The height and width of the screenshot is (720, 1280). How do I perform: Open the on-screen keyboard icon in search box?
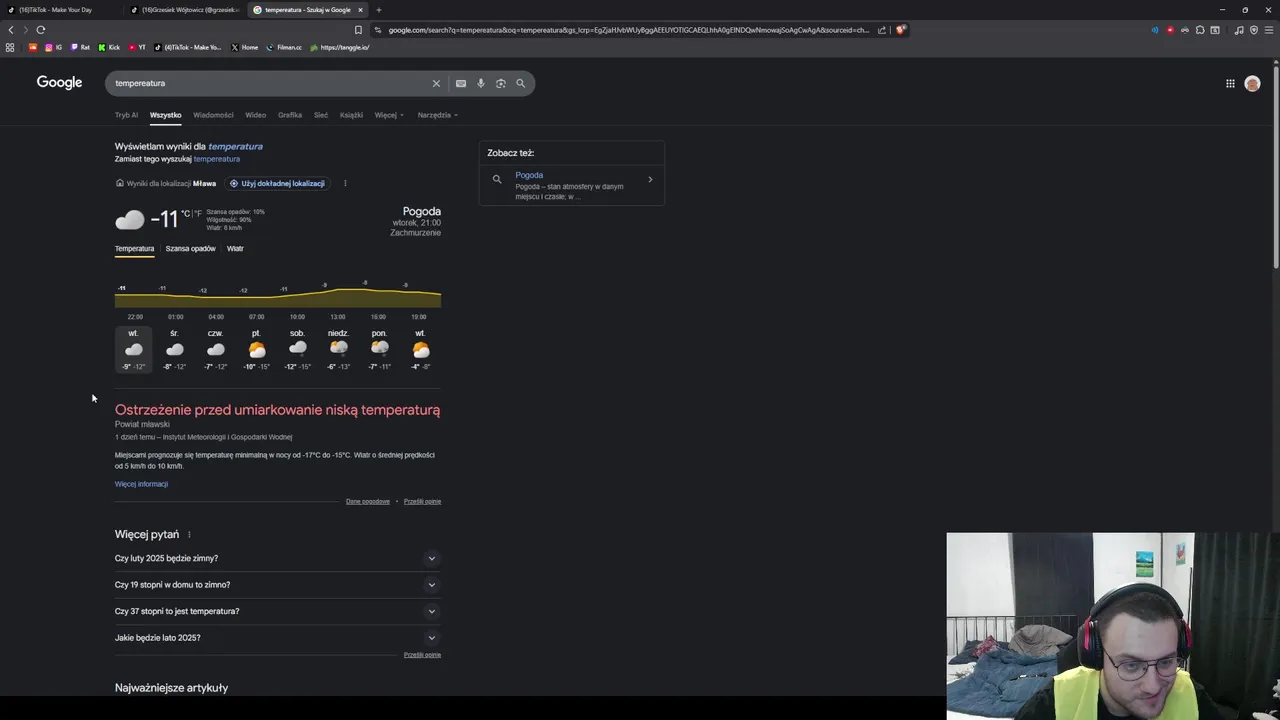click(461, 83)
